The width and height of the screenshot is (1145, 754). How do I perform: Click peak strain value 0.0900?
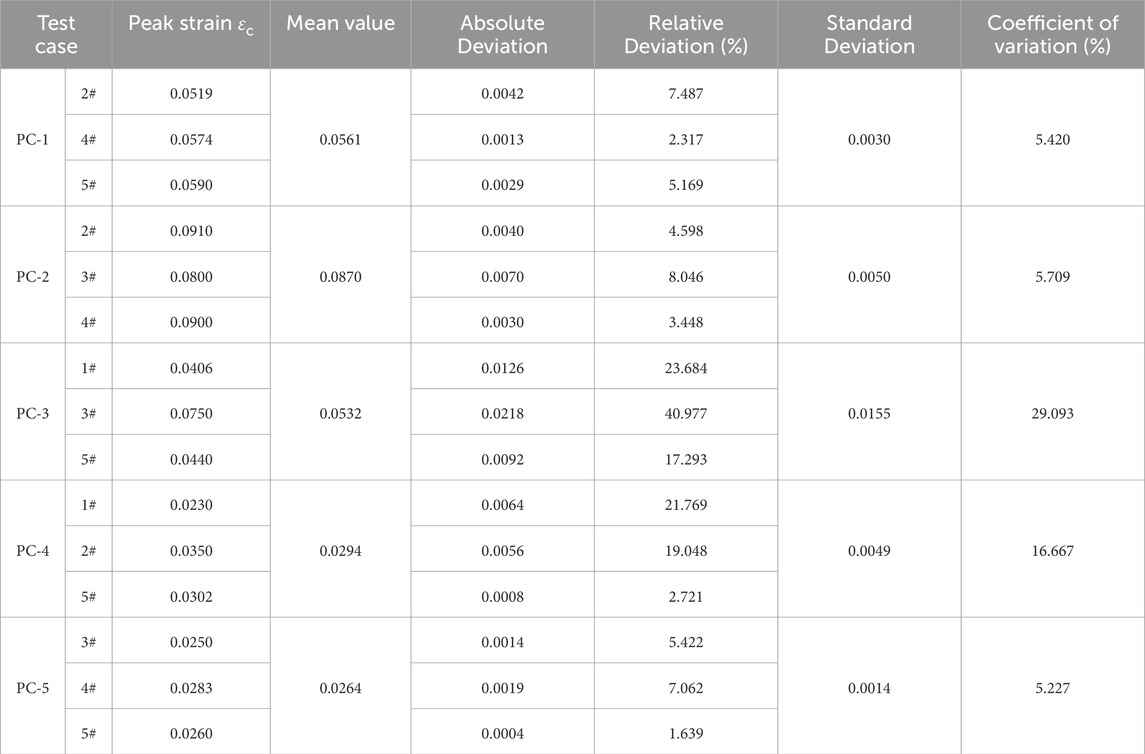pyautogui.click(x=191, y=322)
